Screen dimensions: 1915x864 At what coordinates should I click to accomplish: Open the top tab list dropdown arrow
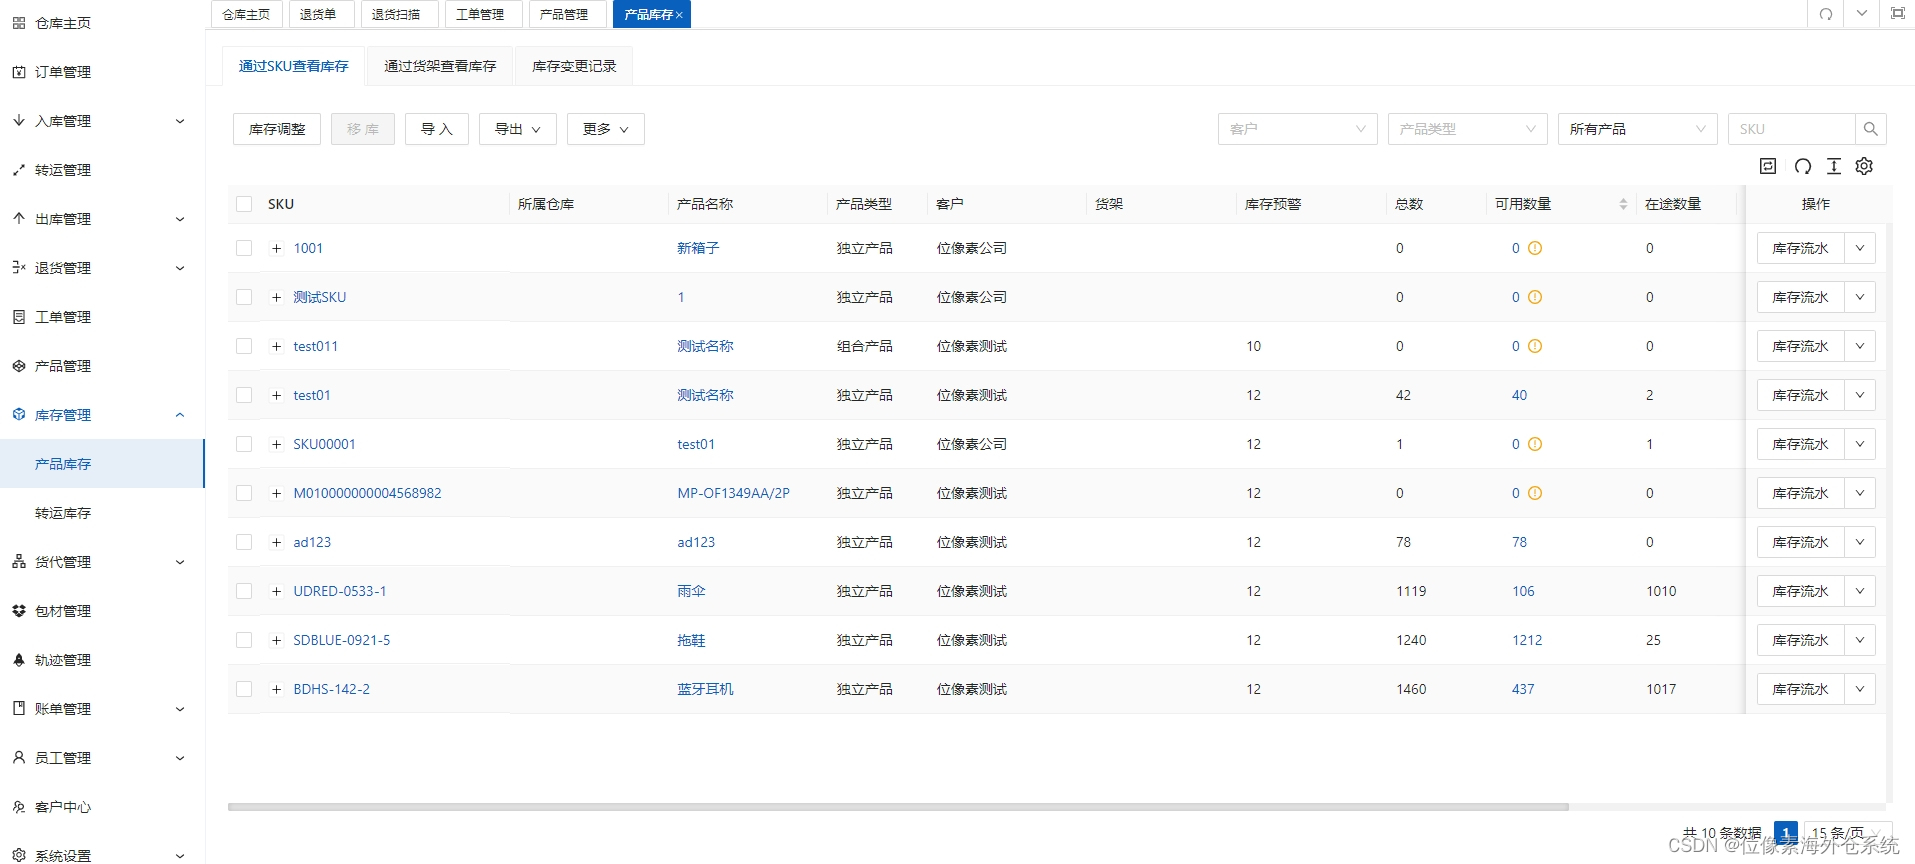coord(1862,14)
